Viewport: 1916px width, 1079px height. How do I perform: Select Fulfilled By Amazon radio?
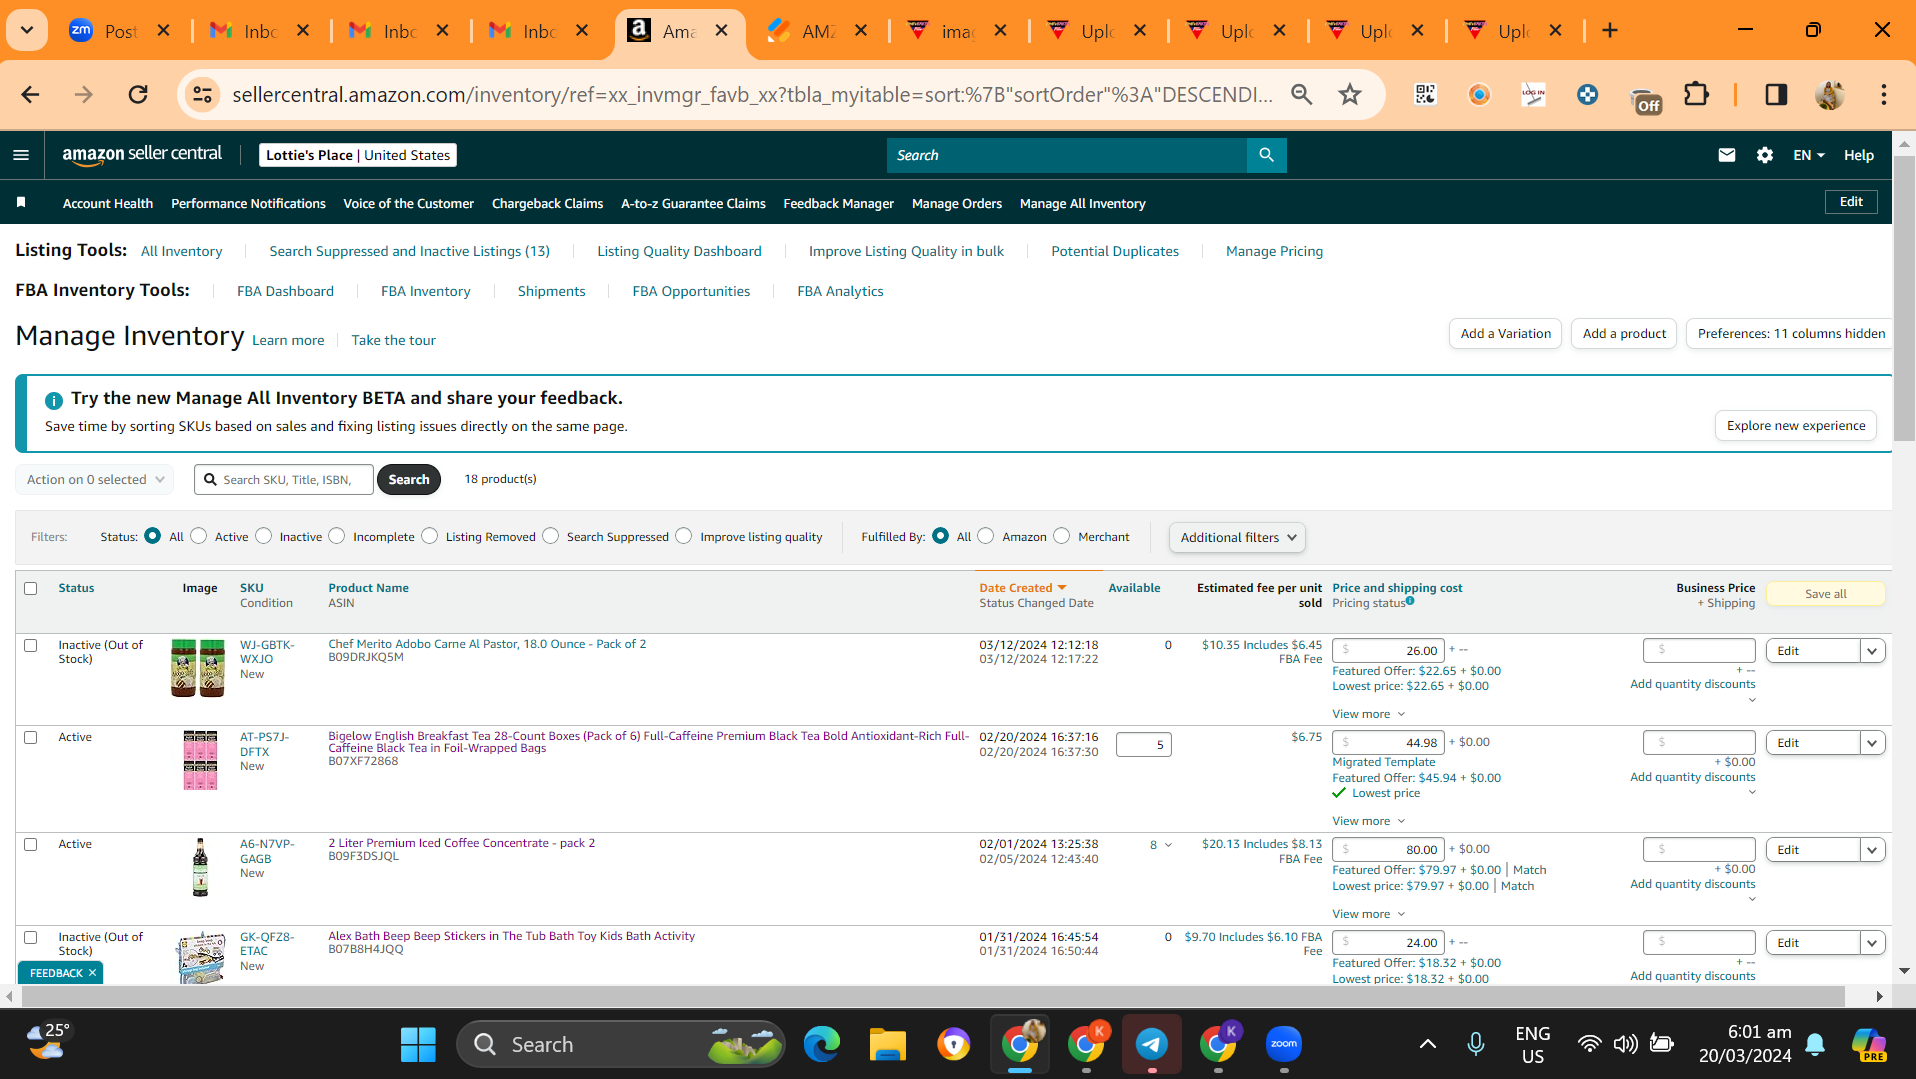coord(986,536)
